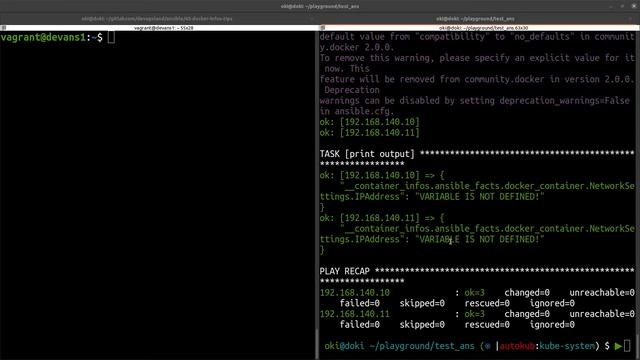The height and width of the screenshot is (360, 640).
Task: Click the 'PLAY RECAP' header
Action: tap(344, 271)
